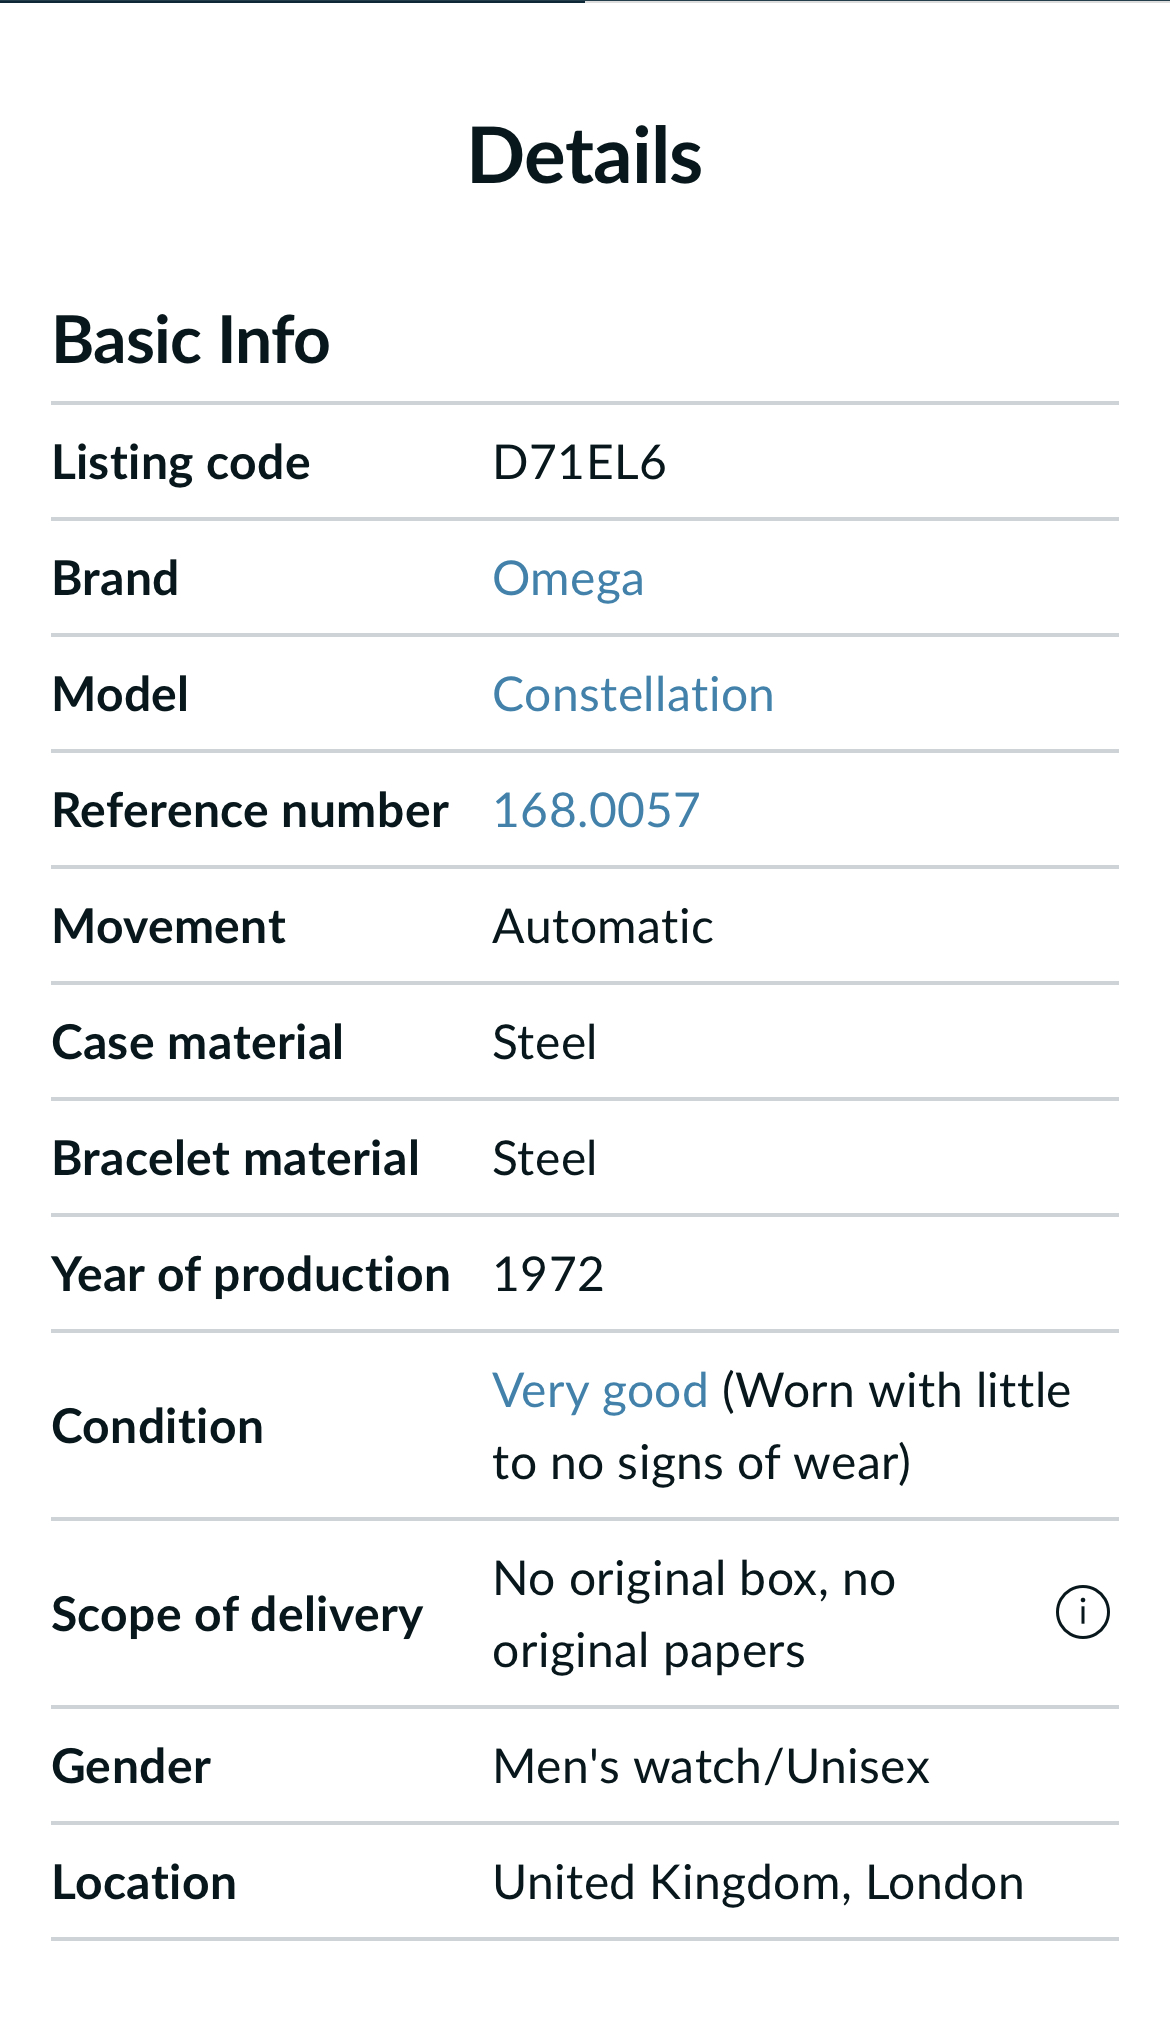The width and height of the screenshot is (1170, 2020).
Task: Click the Steel value for Bracelet material
Action: pos(545,1159)
